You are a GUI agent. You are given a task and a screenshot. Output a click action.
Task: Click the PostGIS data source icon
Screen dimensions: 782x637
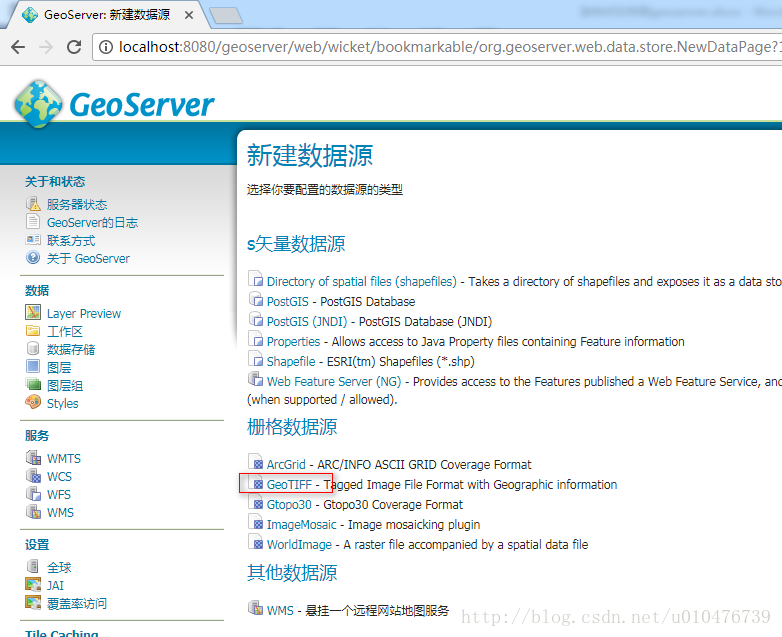tap(255, 299)
